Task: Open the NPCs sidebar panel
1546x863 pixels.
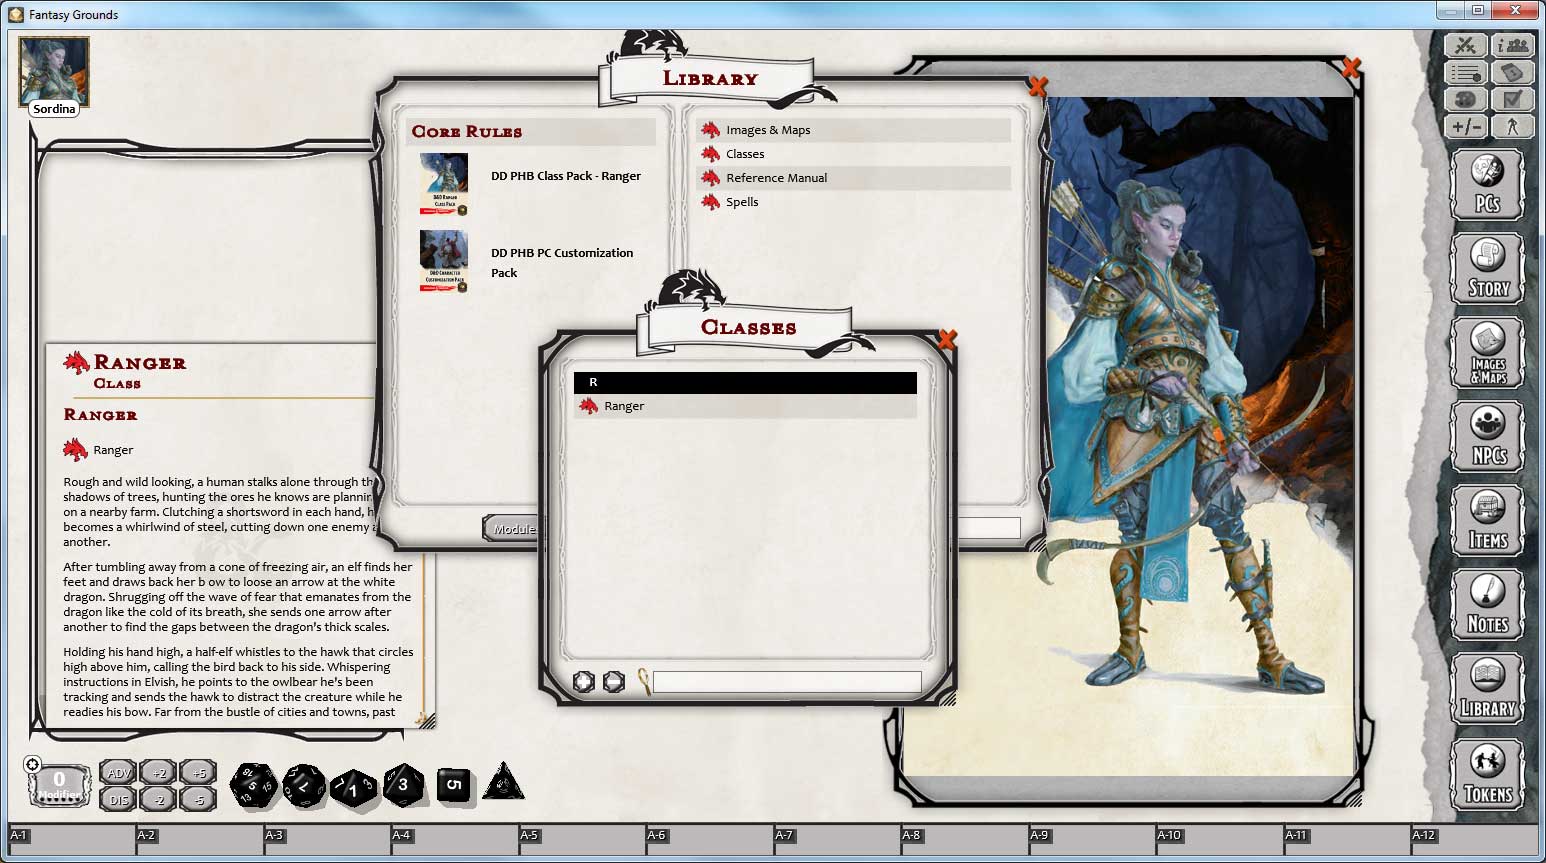Action: click(1488, 437)
